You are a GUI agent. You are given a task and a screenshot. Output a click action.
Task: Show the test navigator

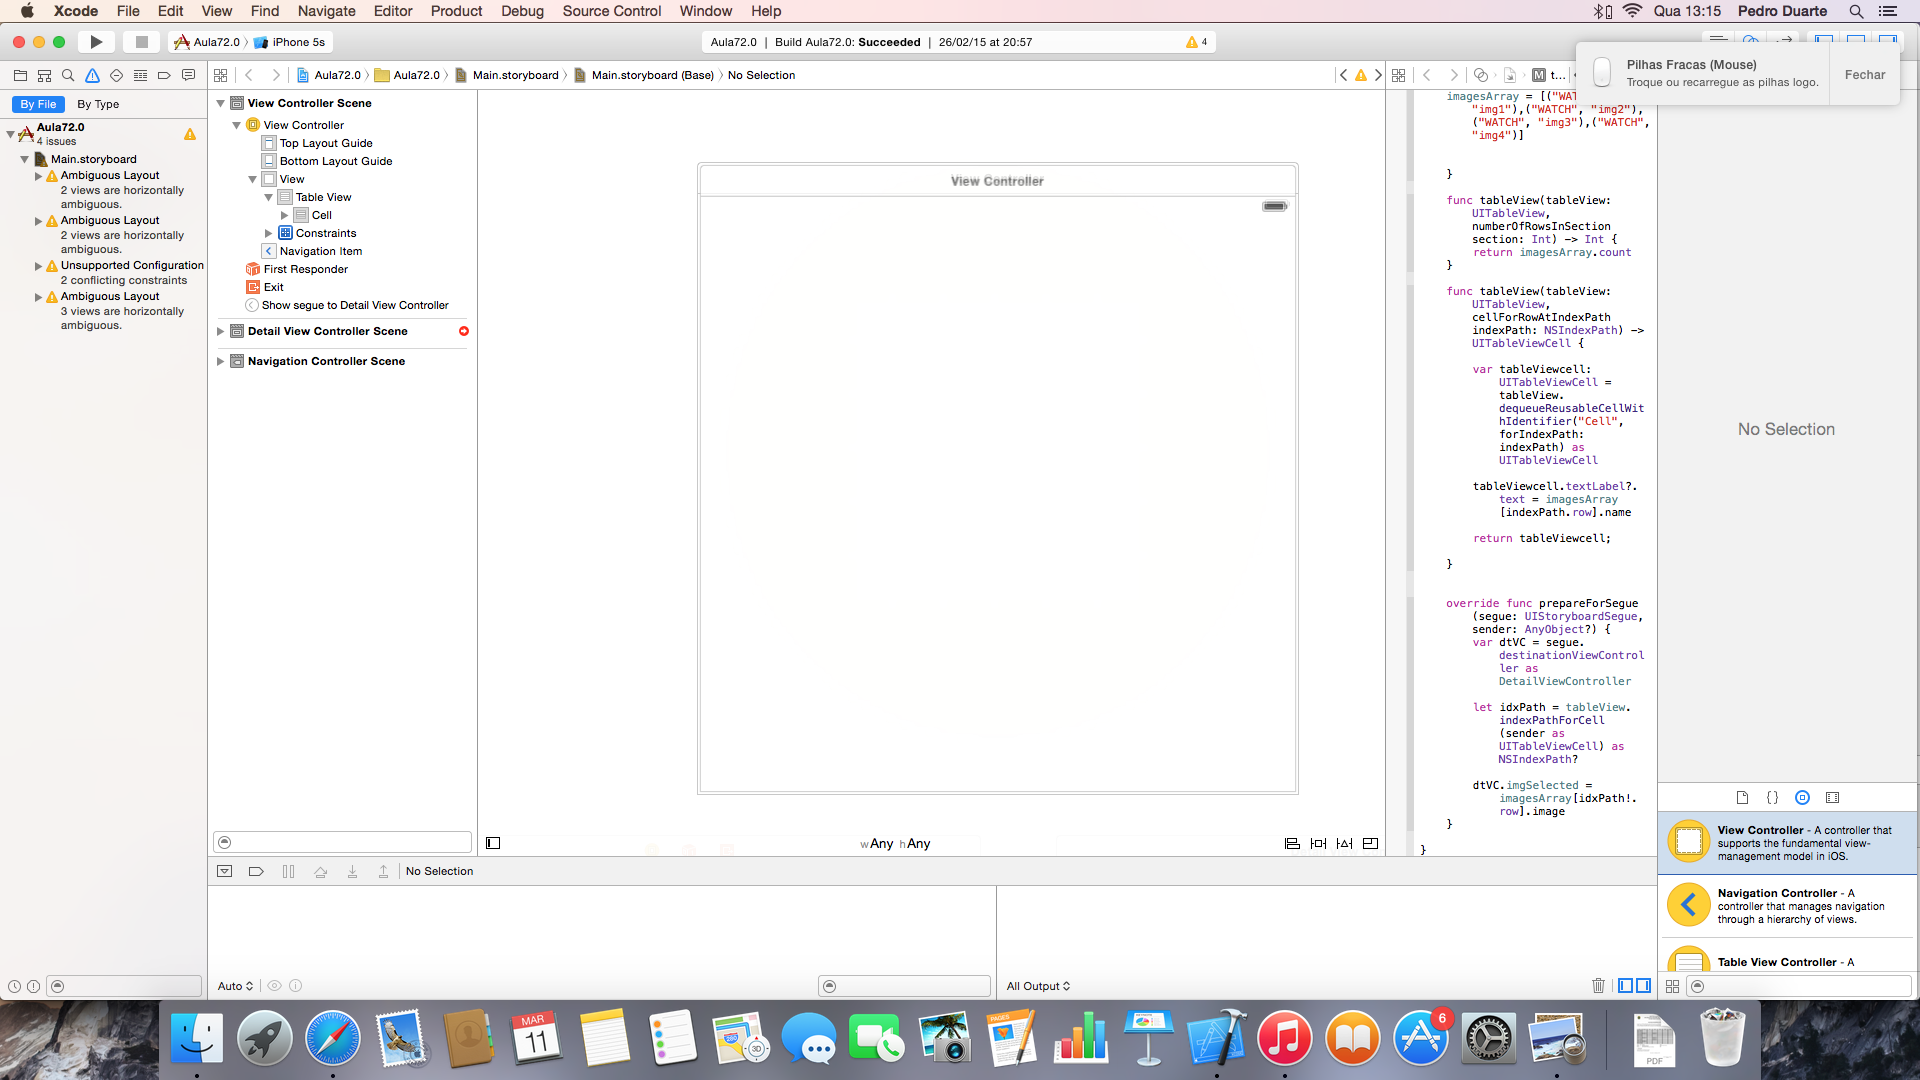[x=116, y=75]
